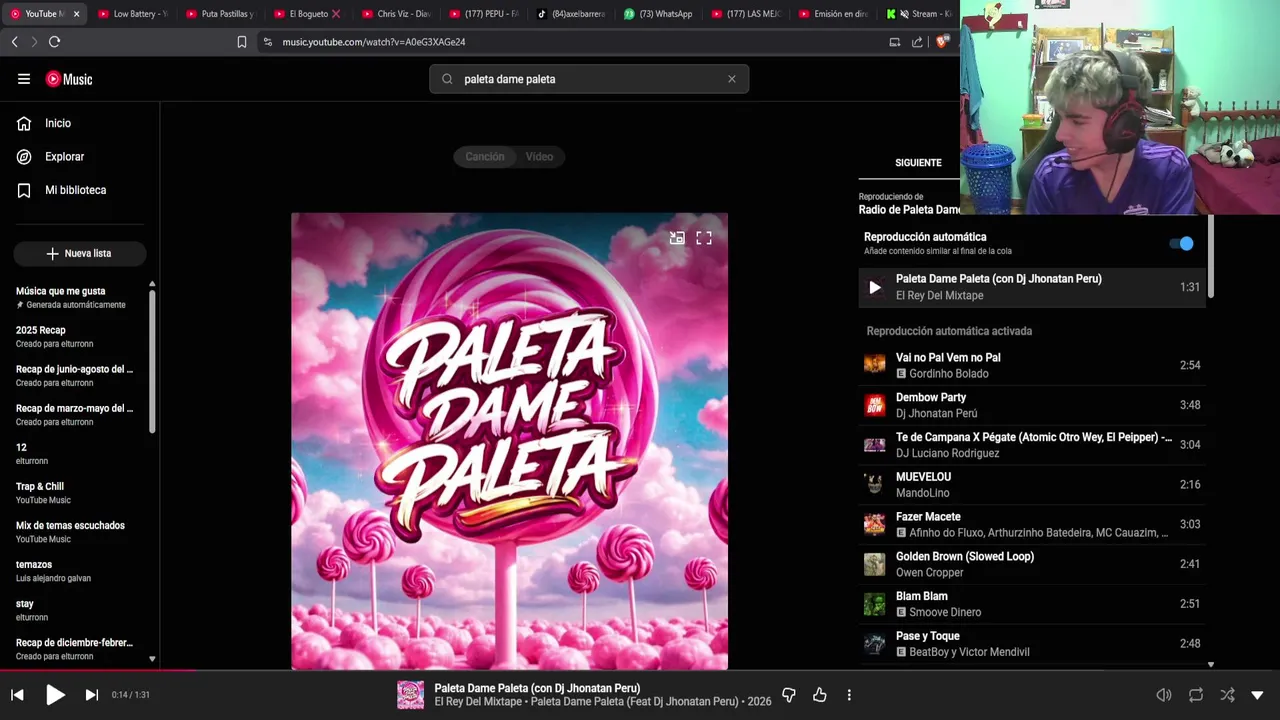Select Fazer Macete track
Screen dimensions: 1280x720
pyautogui.click(x=1032, y=524)
